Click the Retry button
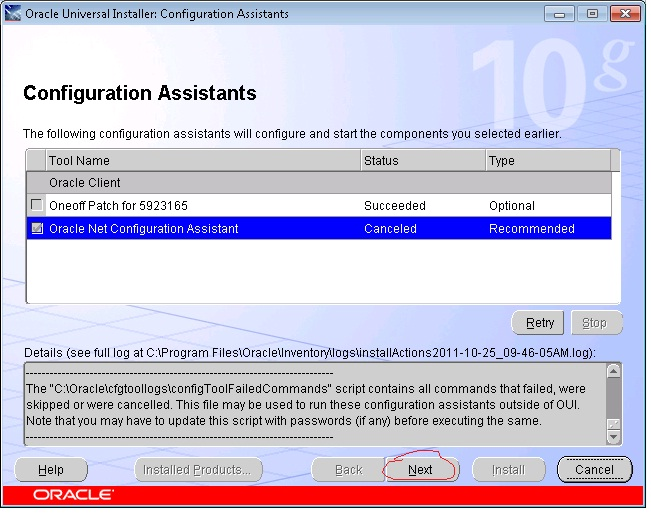Screen dimensions: 651x514 tap(538, 323)
